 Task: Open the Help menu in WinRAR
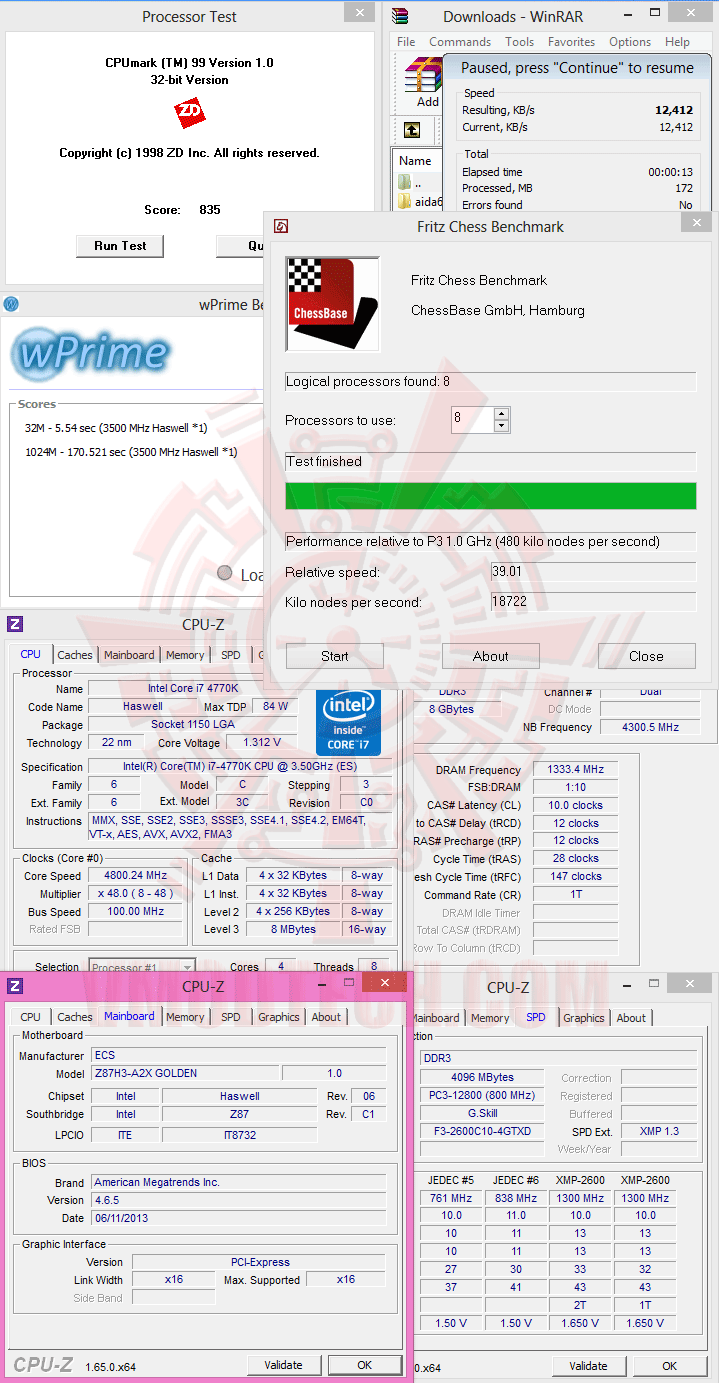(x=677, y=42)
